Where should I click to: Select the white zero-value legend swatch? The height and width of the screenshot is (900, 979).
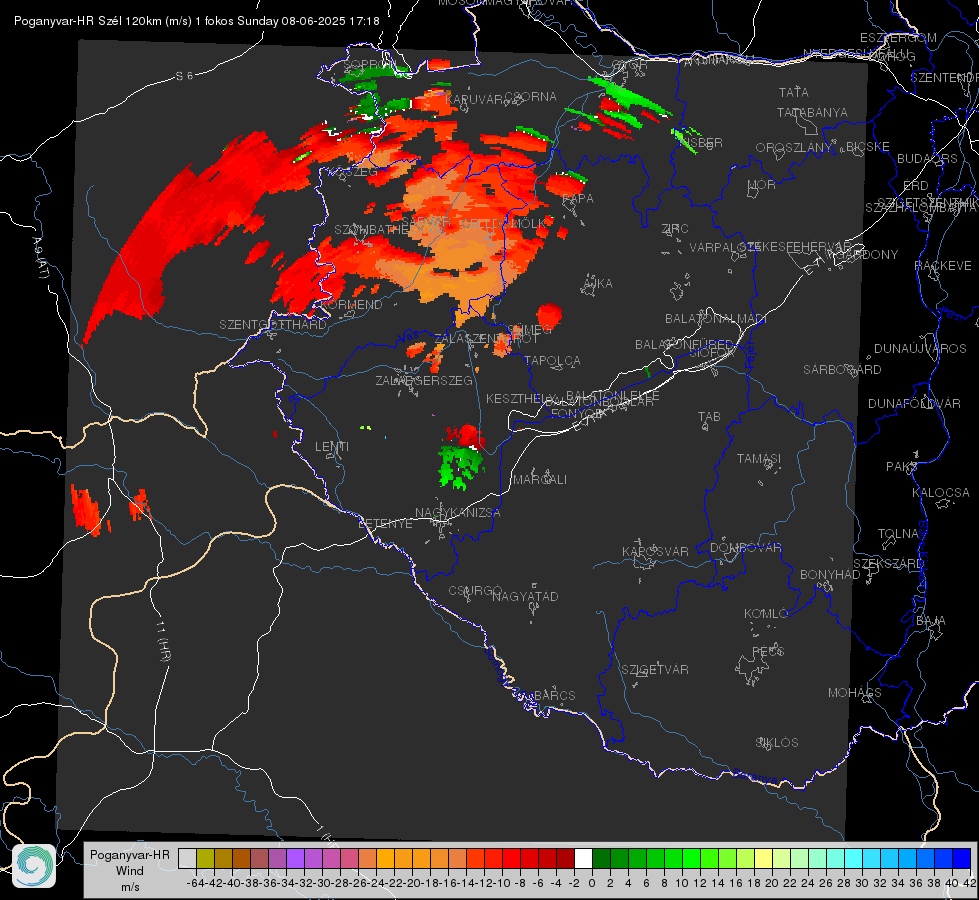pos(583,858)
